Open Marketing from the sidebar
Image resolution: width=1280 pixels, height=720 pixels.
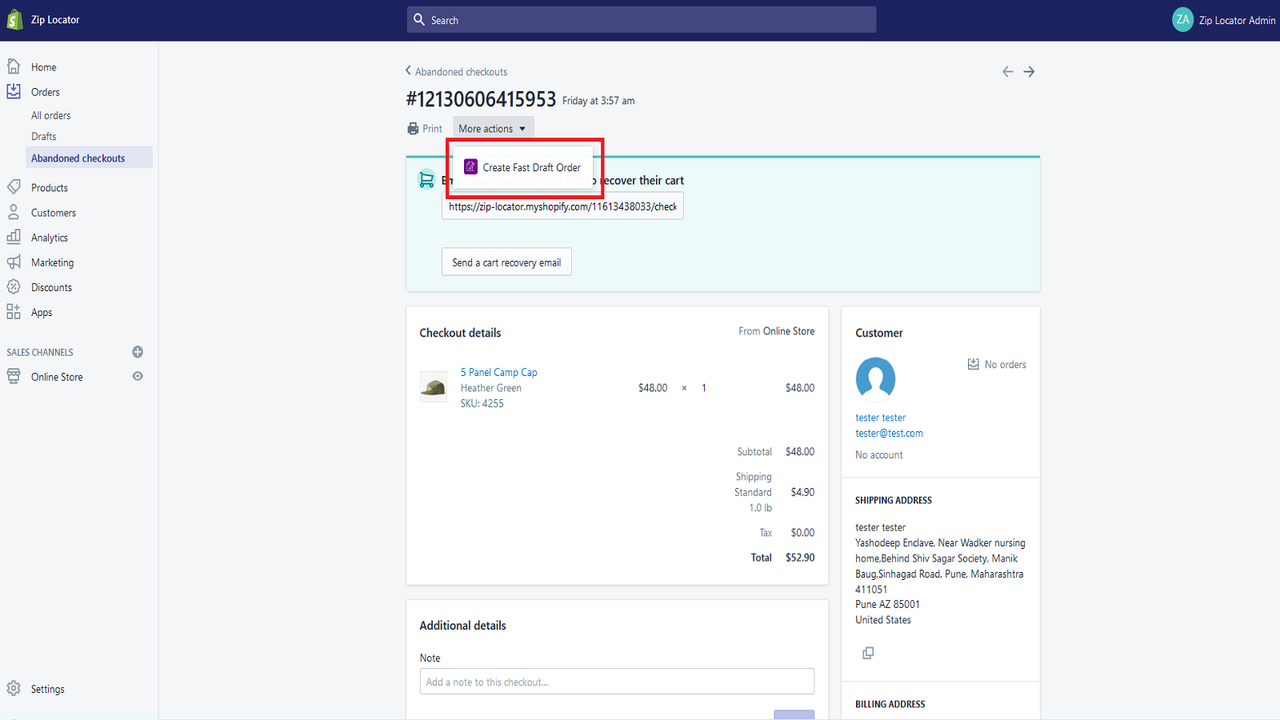52,263
